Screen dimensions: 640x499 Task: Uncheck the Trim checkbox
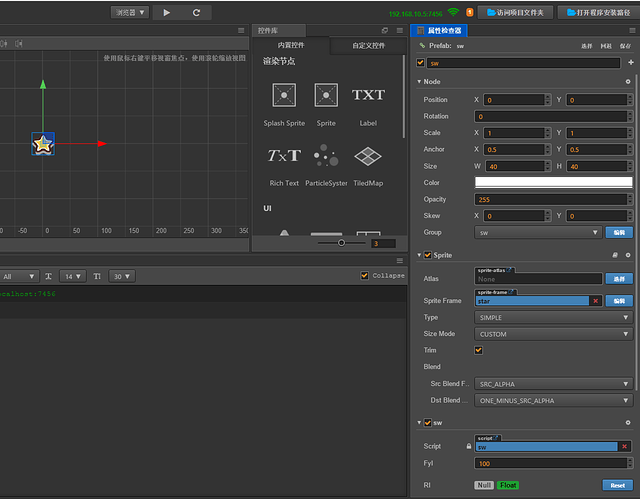[x=479, y=350]
